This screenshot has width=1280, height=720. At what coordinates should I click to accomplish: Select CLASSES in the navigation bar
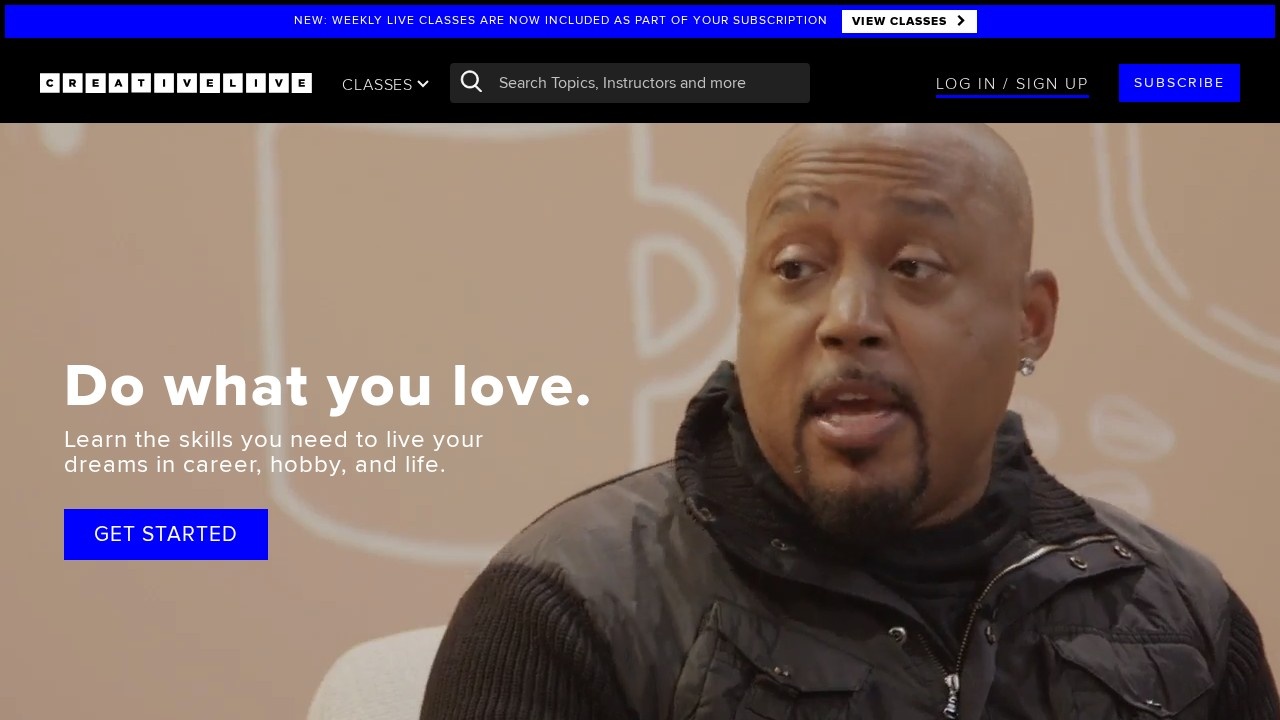(x=377, y=84)
